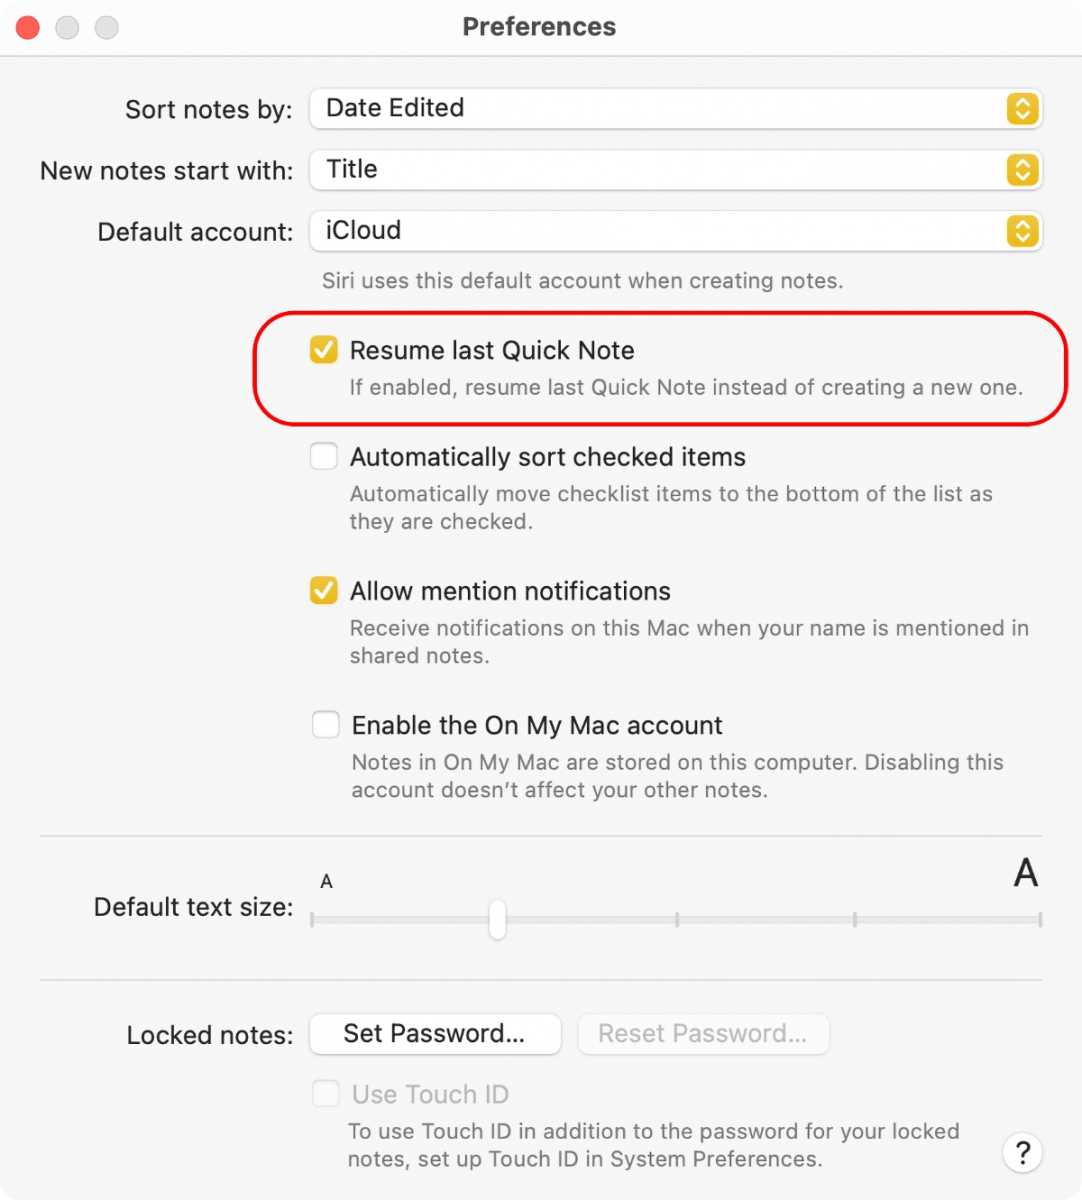
Task: Click a tick mark on the text size slider
Action: click(x=678, y=917)
